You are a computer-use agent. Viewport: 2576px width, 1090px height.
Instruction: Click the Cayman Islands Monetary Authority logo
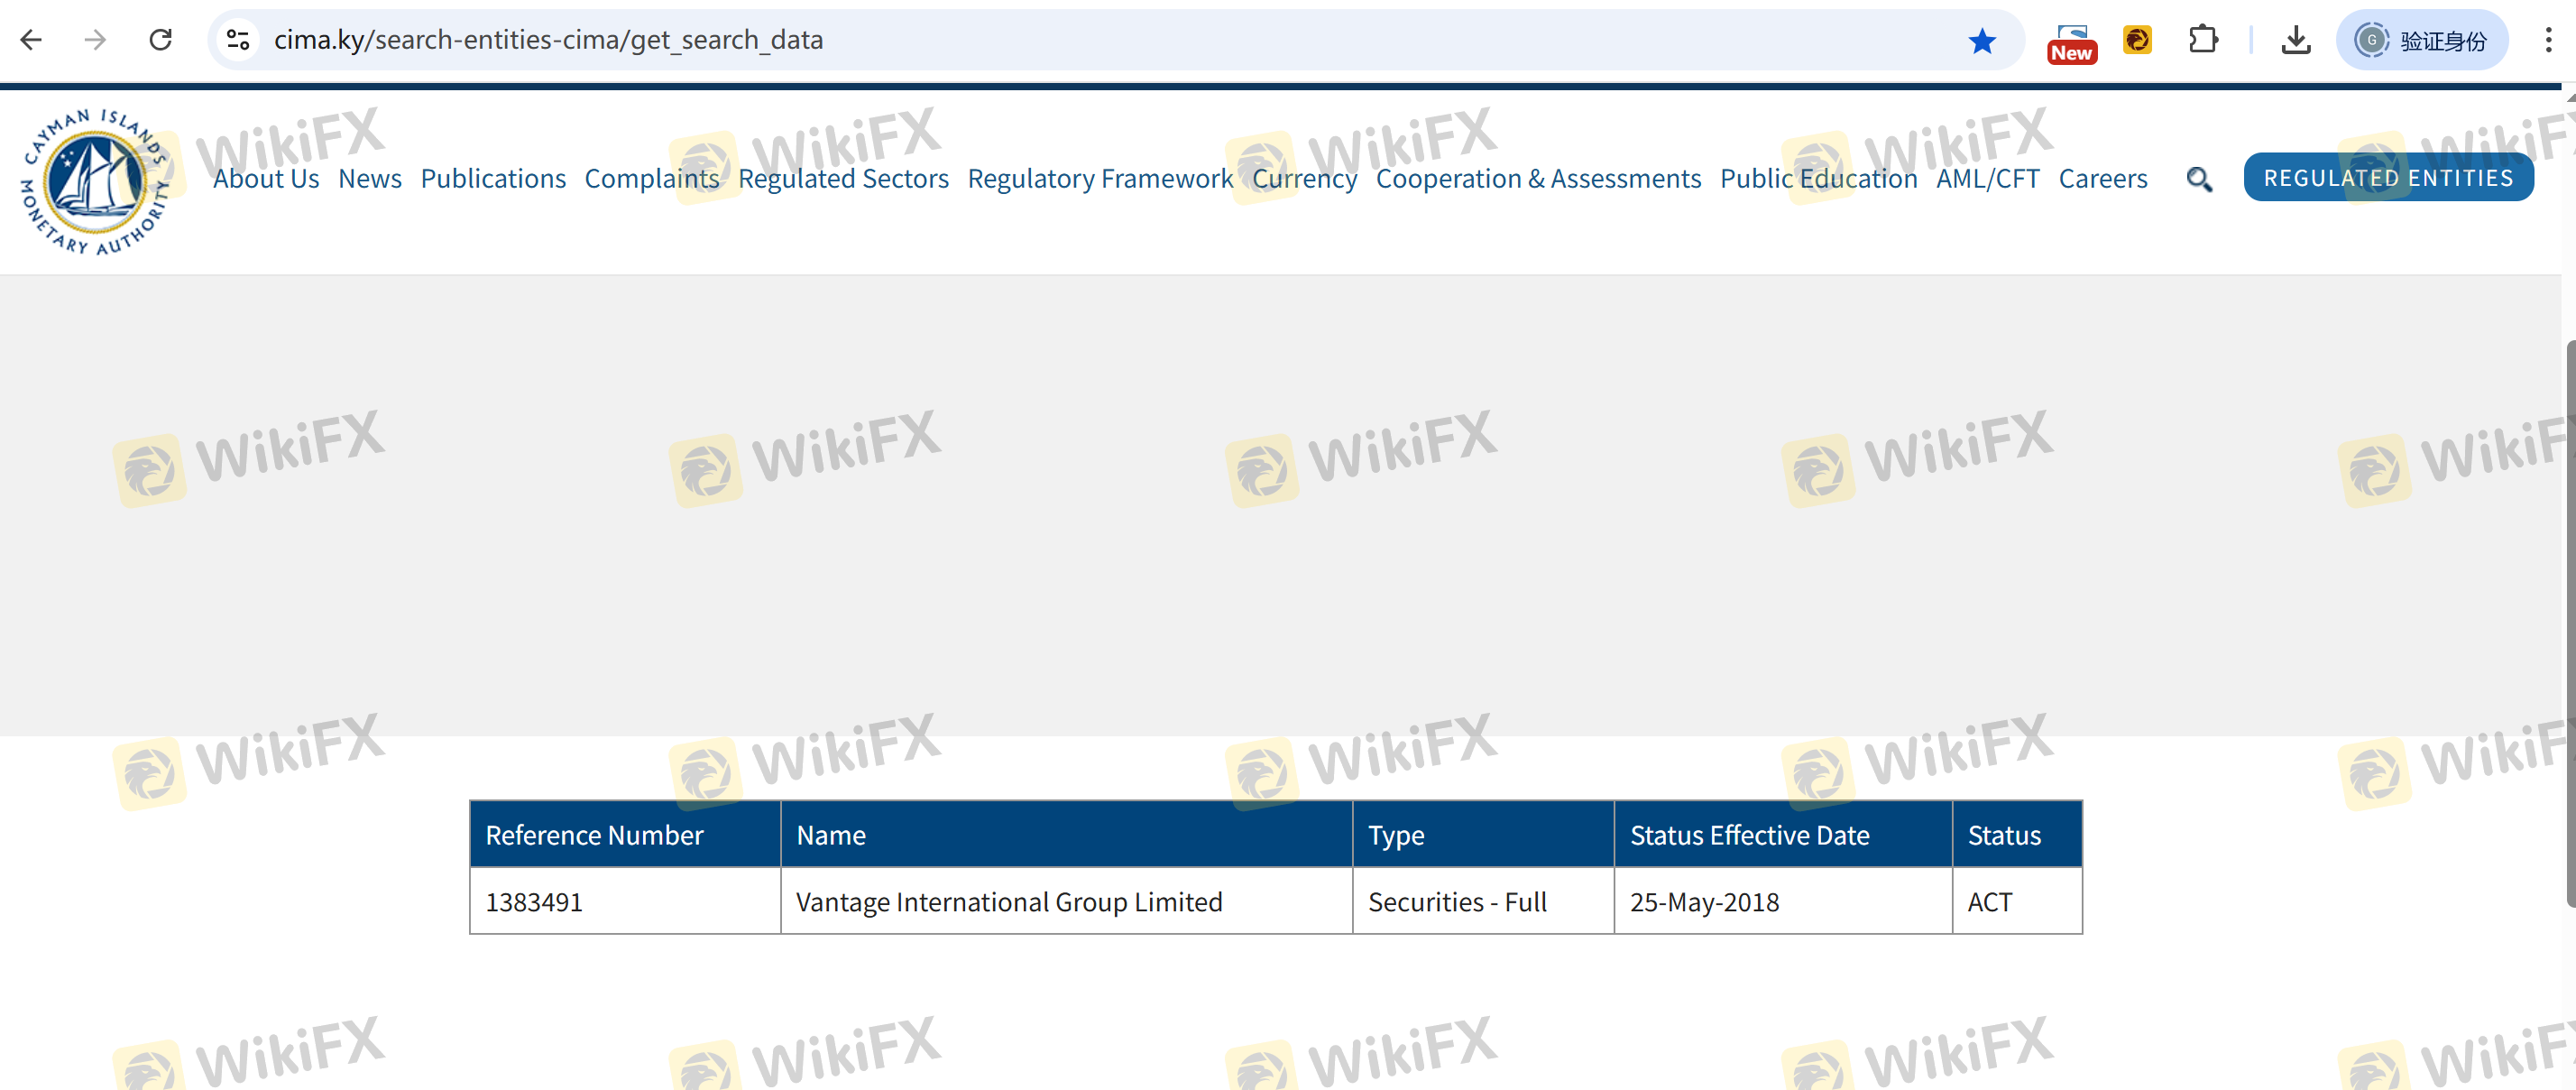coord(94,182)
